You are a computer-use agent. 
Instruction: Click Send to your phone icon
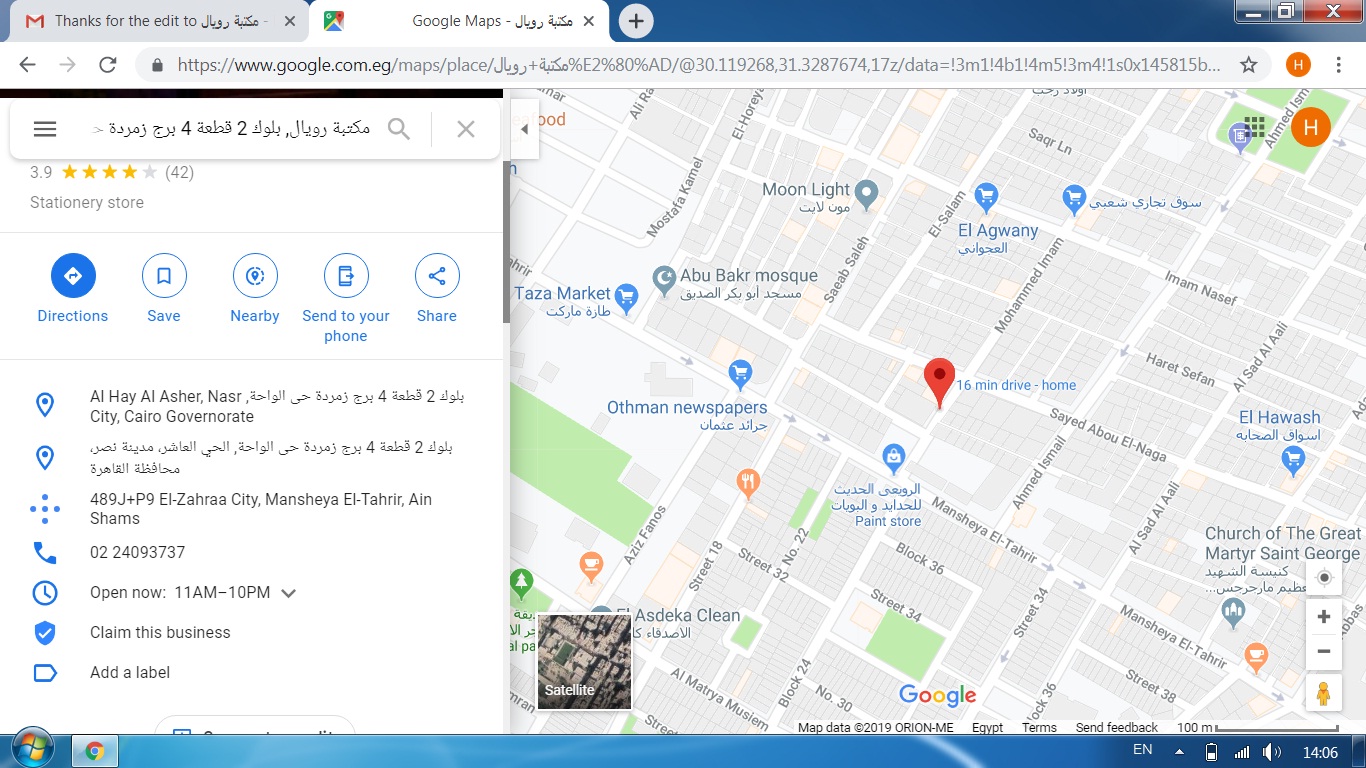[346, 276]
